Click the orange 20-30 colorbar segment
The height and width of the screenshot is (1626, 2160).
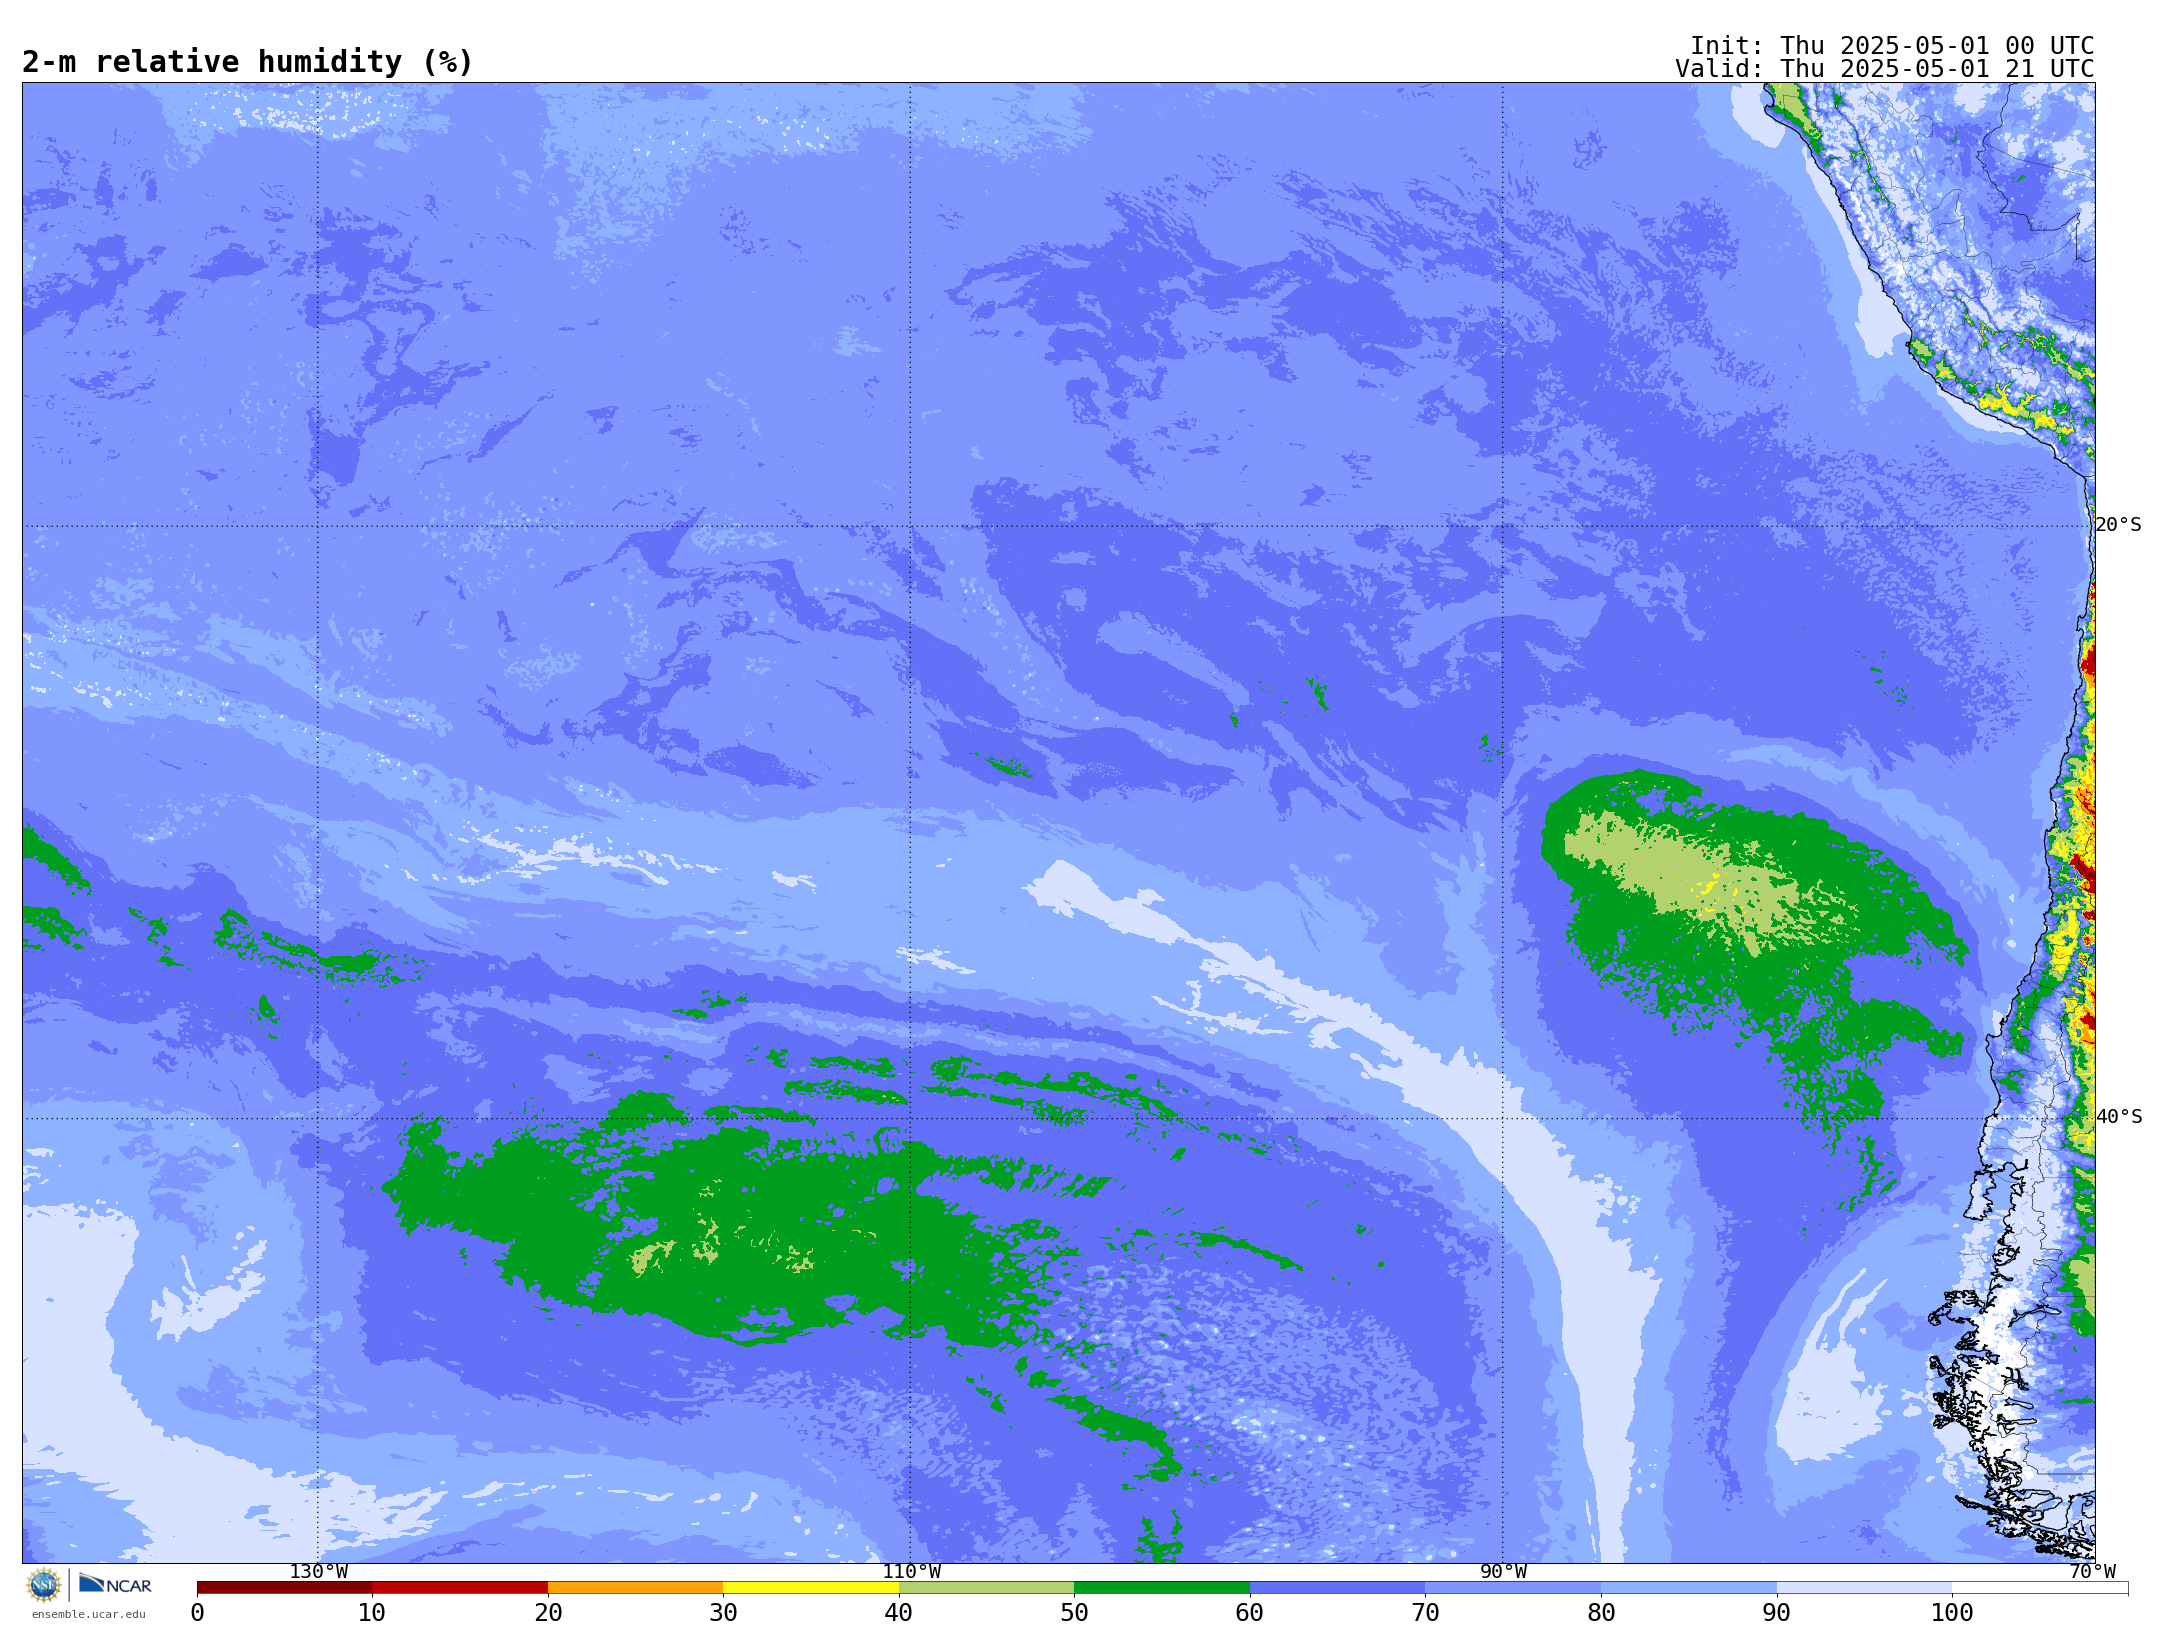[x=635, y=1588]
